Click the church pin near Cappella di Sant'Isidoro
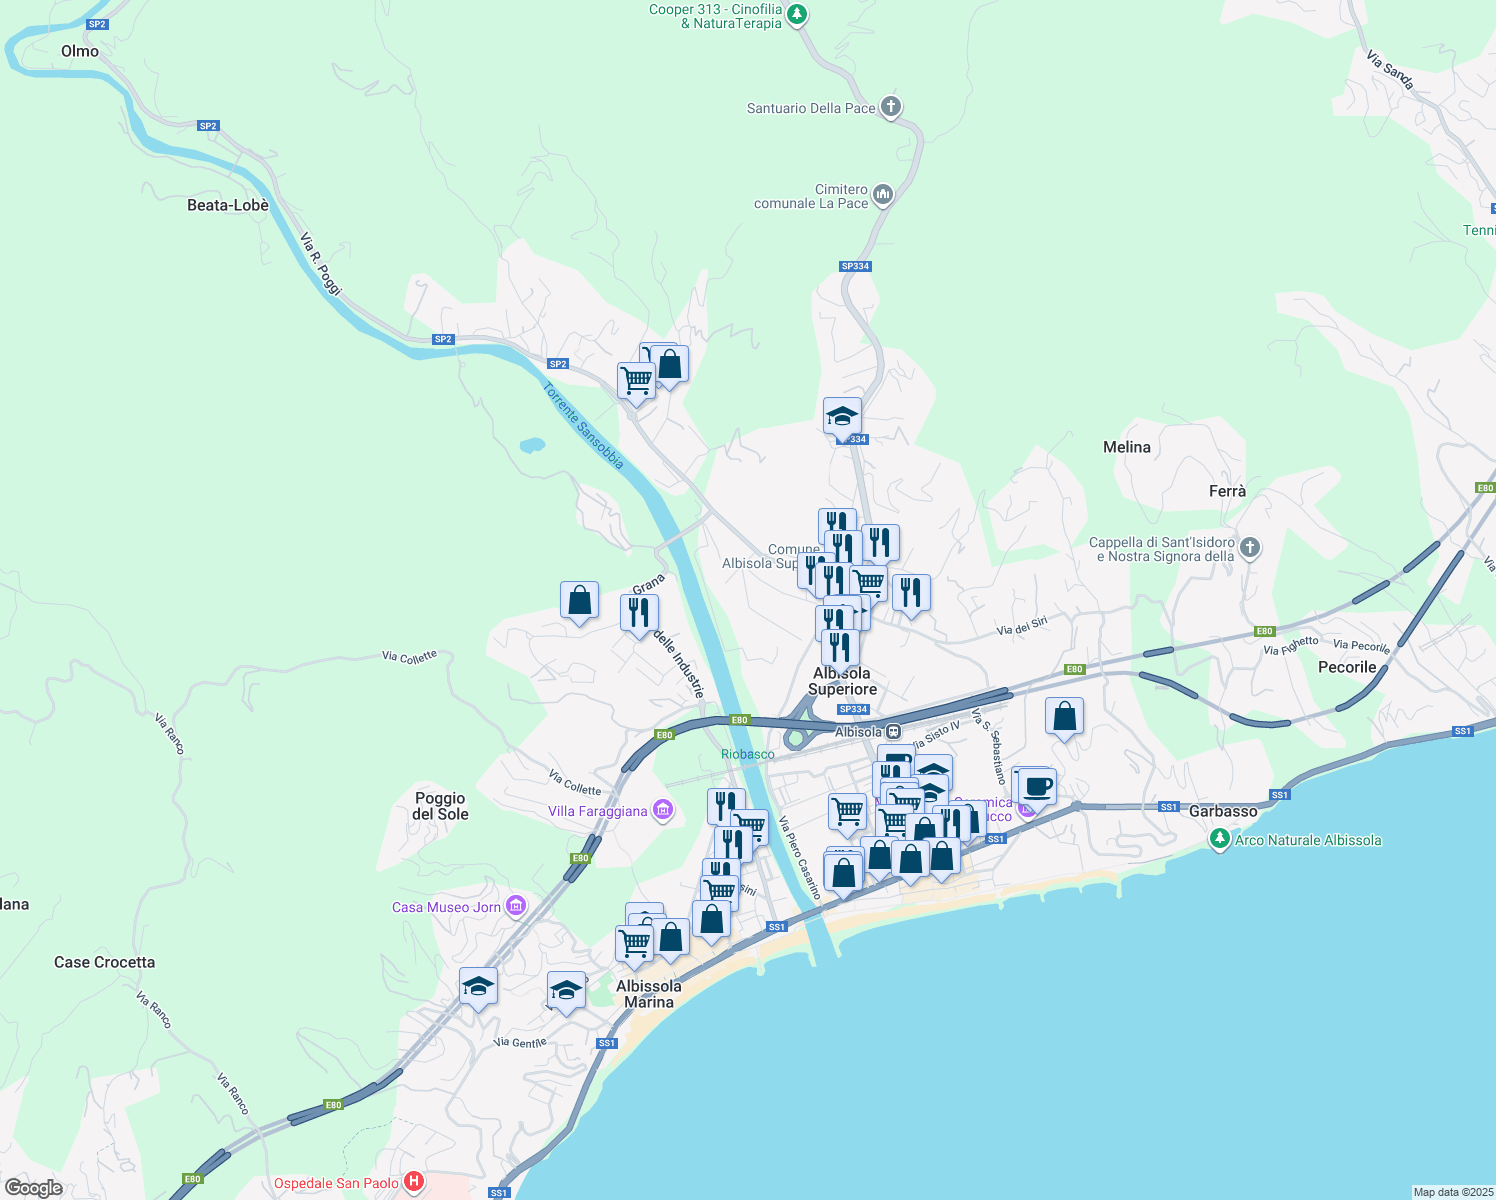 1249,547
